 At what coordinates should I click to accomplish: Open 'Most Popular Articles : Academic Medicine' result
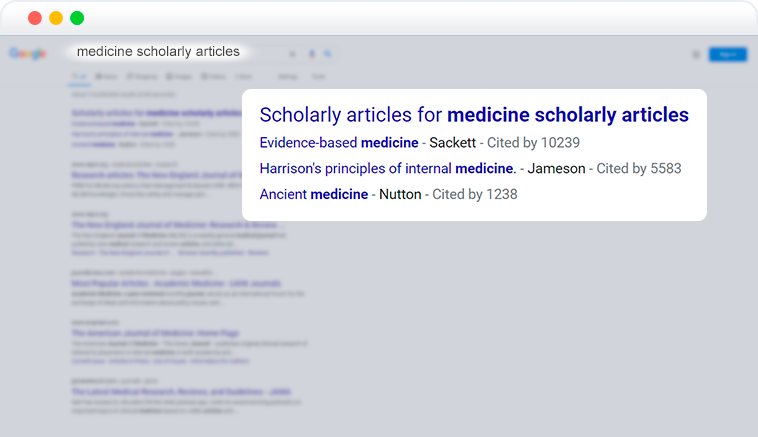coord(176,283)
